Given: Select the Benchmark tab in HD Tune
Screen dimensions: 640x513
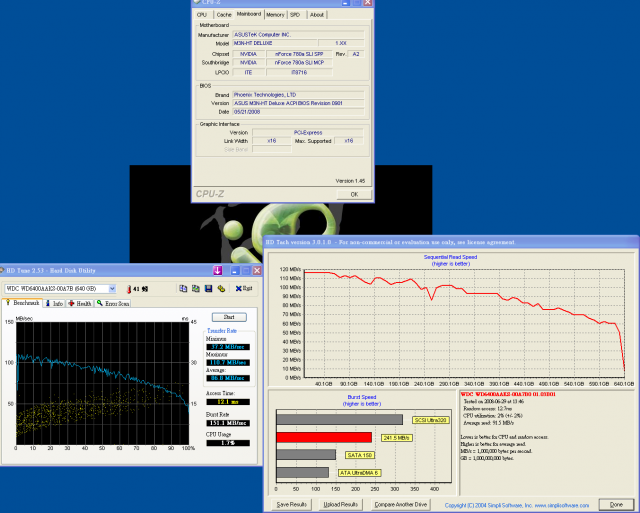Looking at the screenshot, I should (22, 303).
